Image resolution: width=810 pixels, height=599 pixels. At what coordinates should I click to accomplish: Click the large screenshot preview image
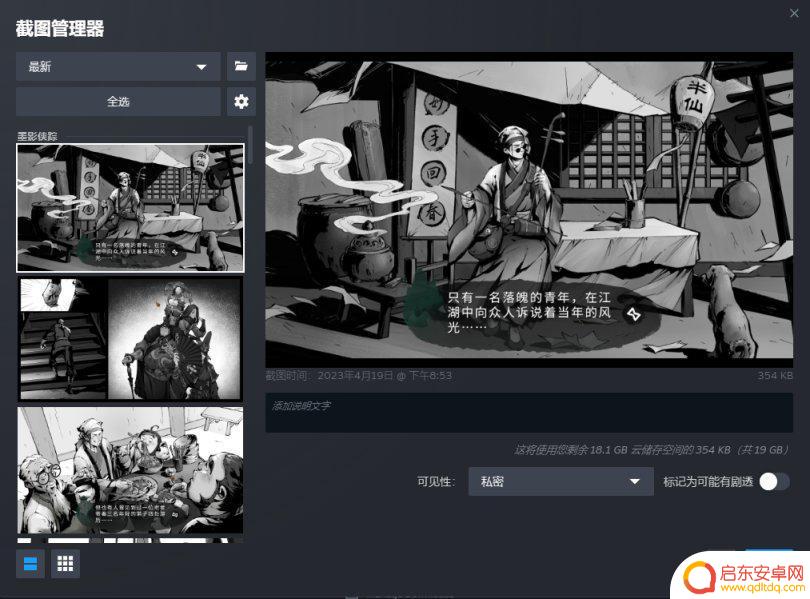(x=529, y=209)
